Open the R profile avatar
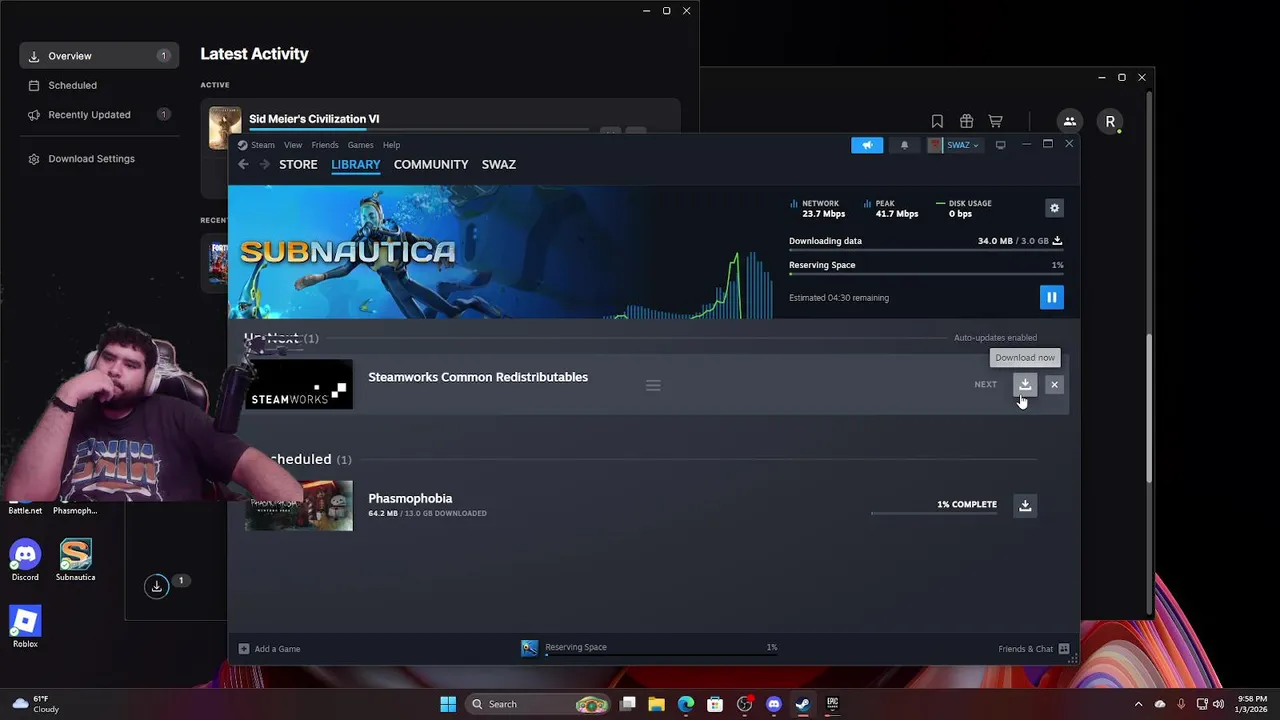 point(1110,122)
